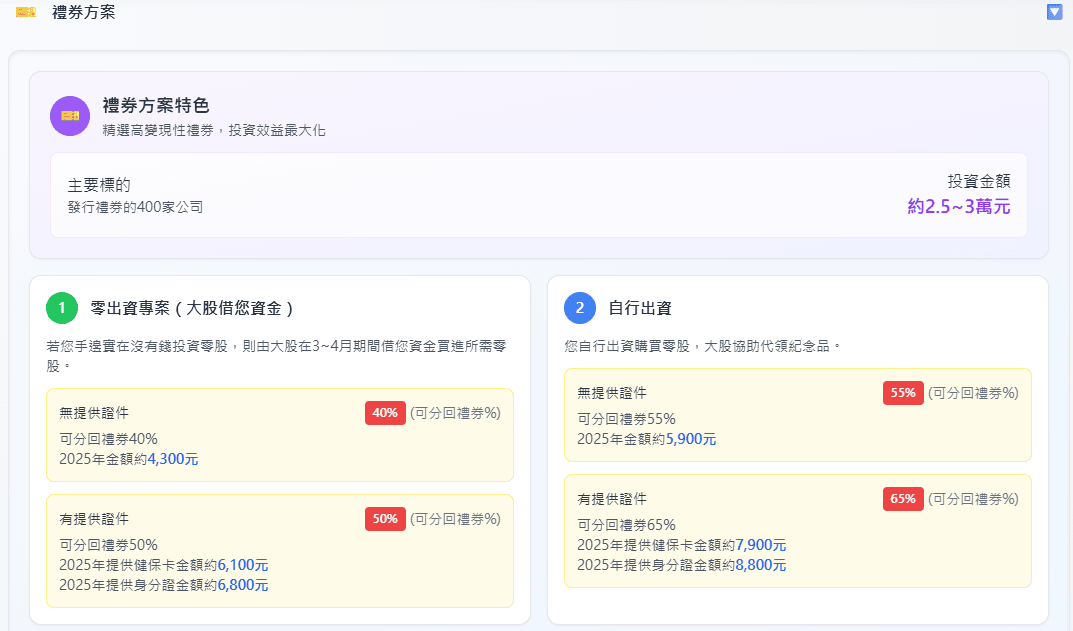Click the 7,900元 health card amount

coord(761,545)
